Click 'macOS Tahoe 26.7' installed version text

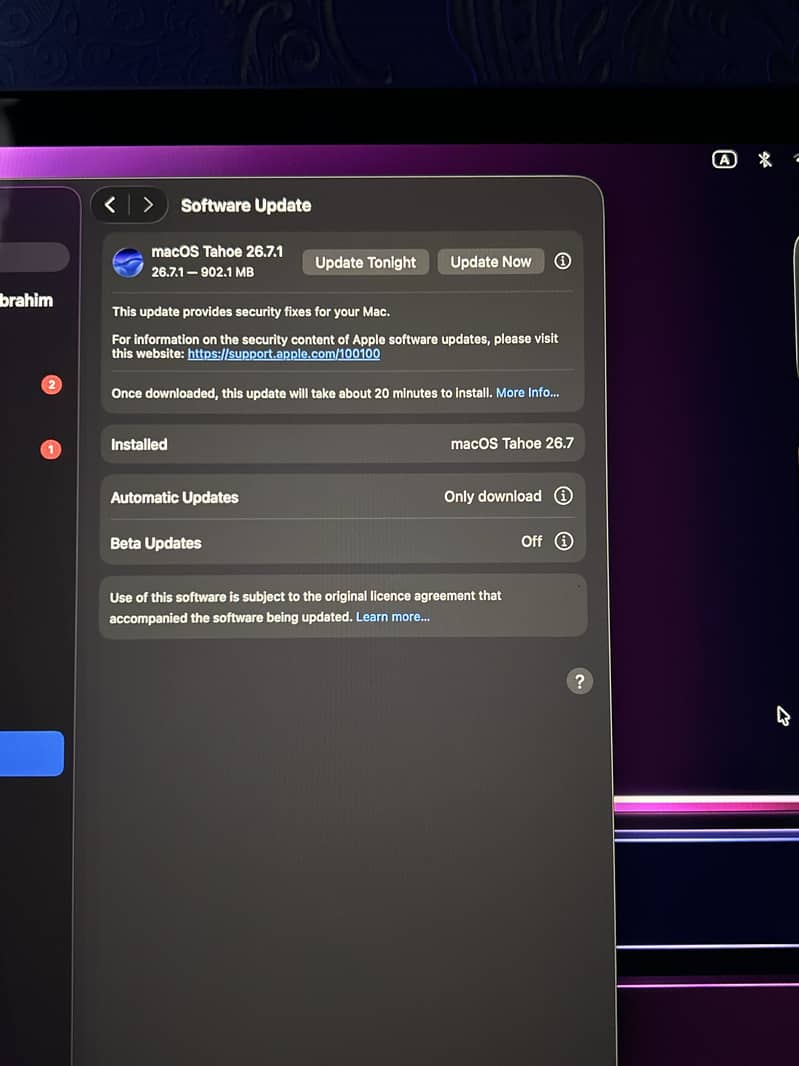pyautogui.click(x=512, y=443)
